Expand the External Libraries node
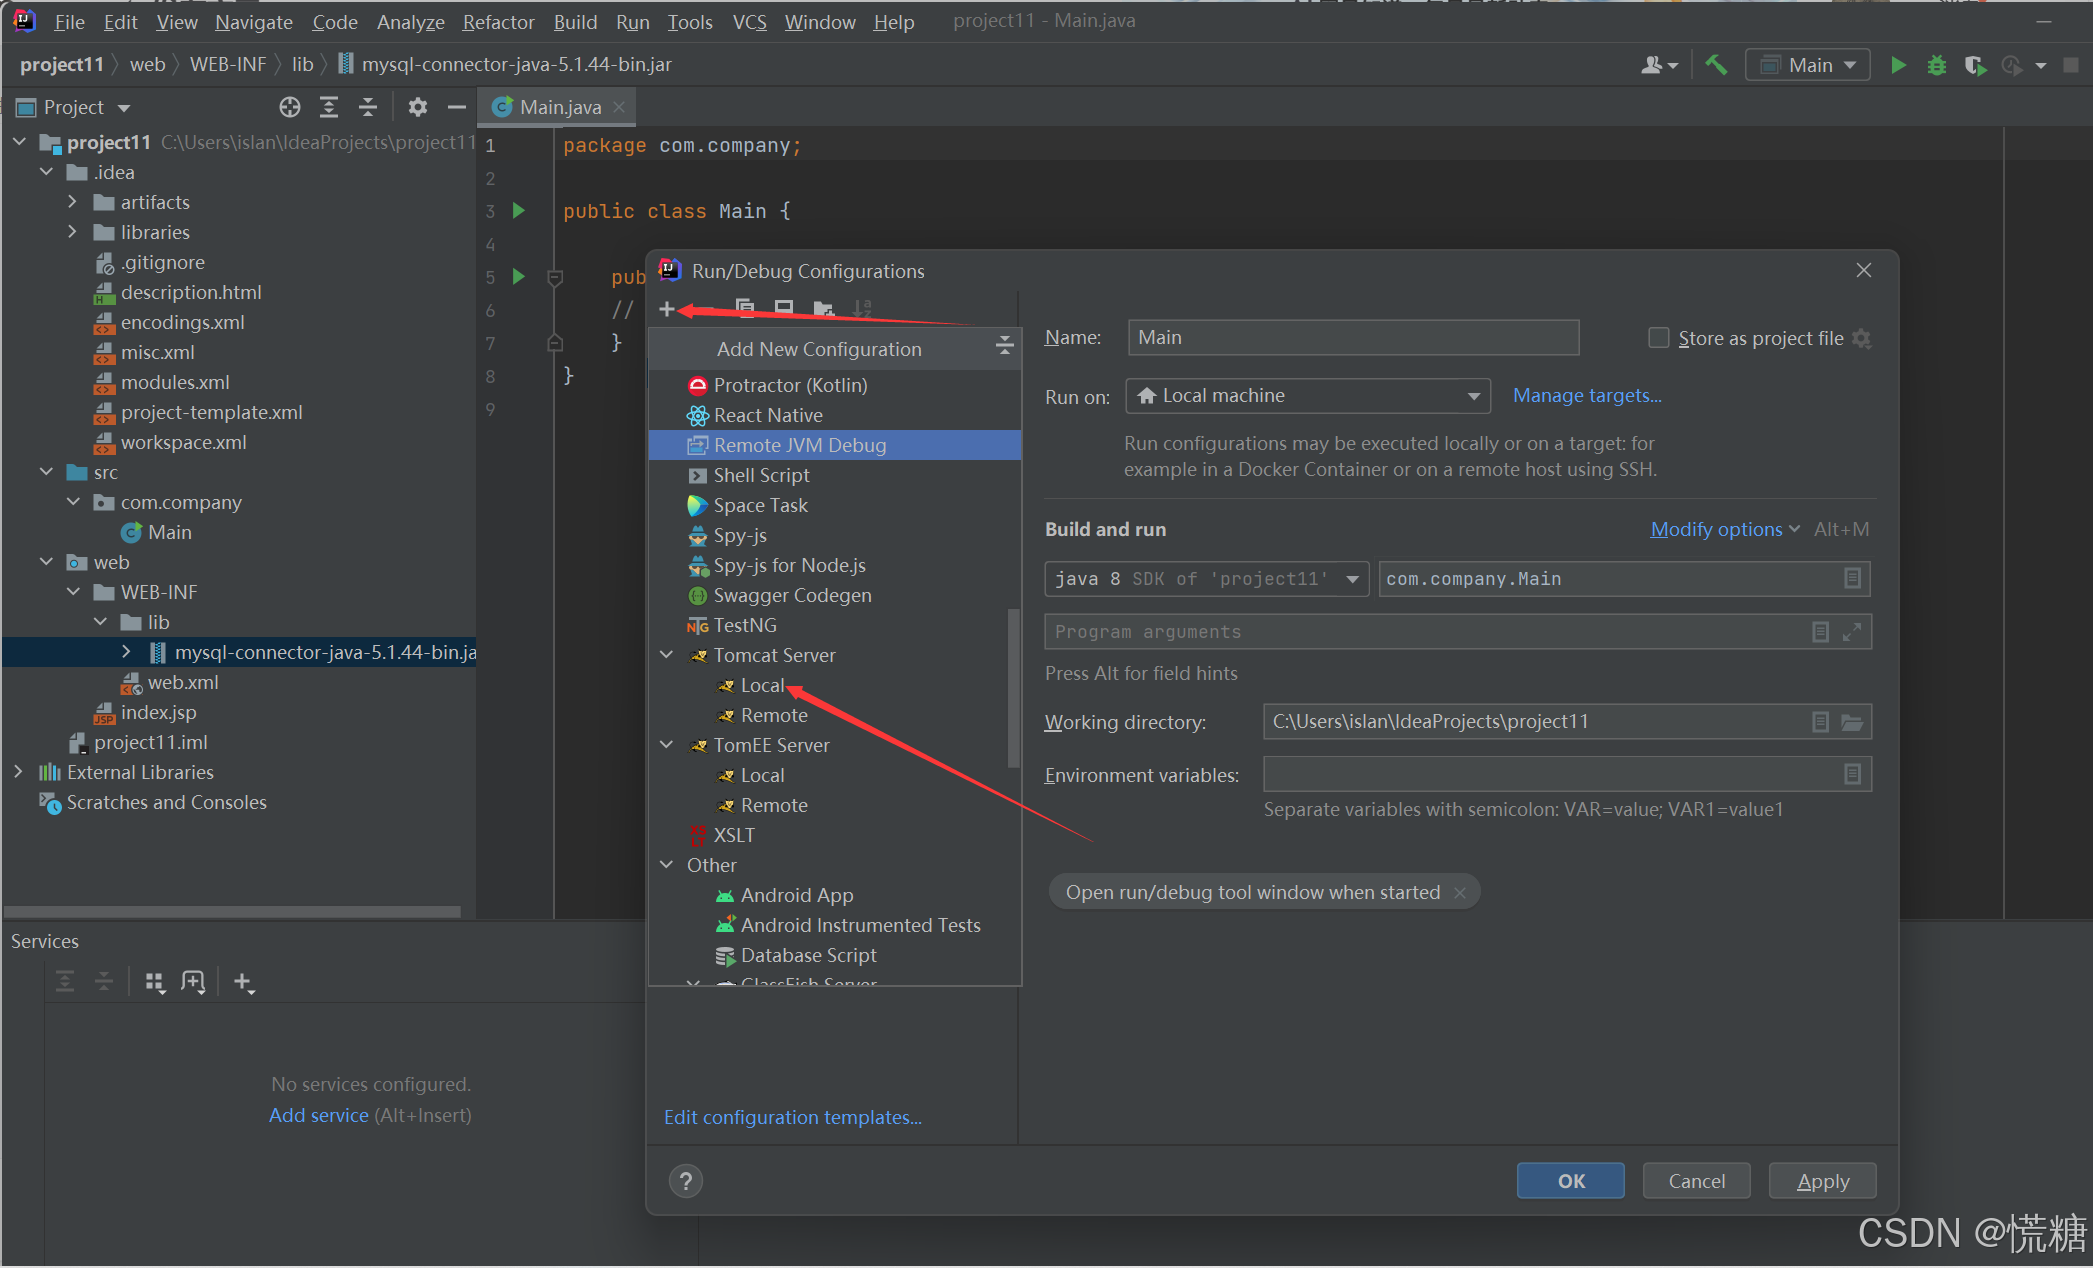 click(19, 772)
